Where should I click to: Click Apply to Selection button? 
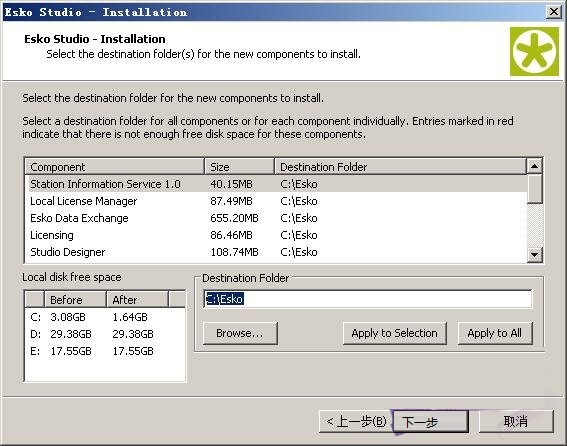(394, 333)
